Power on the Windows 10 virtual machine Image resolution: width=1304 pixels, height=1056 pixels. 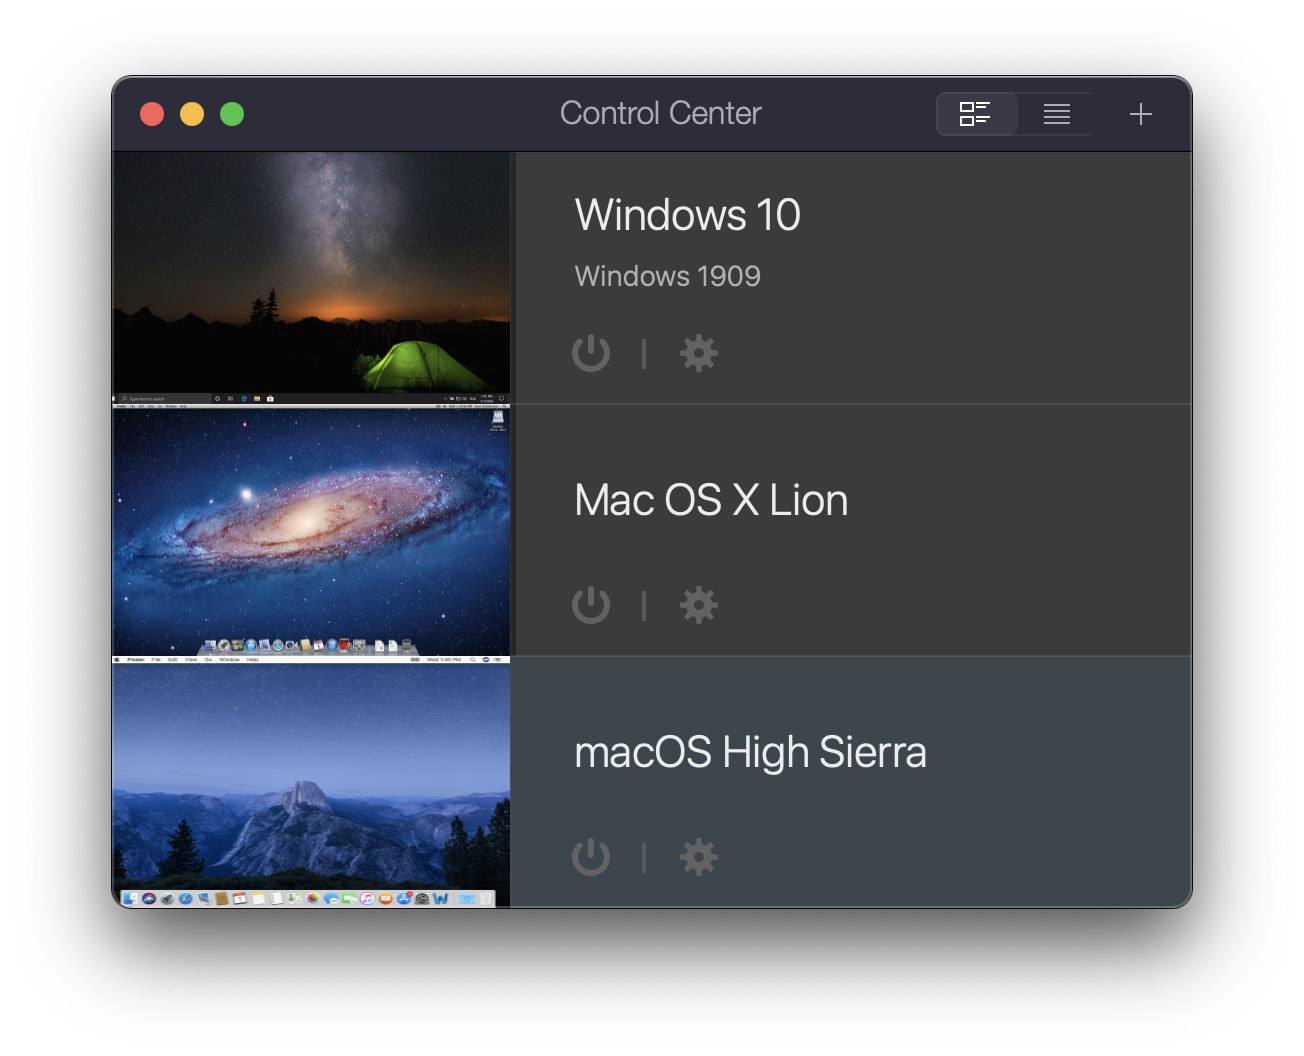coord(591,353)
